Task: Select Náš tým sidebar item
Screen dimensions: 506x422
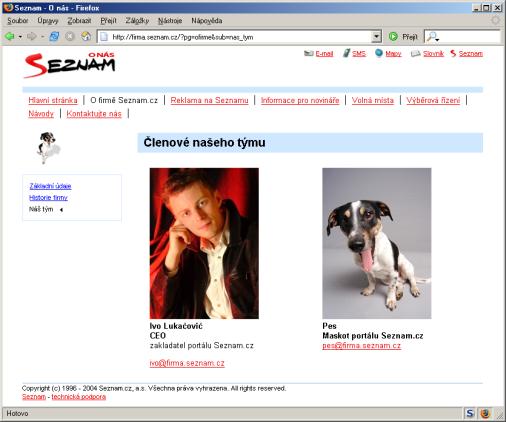Action: [41, 209]
